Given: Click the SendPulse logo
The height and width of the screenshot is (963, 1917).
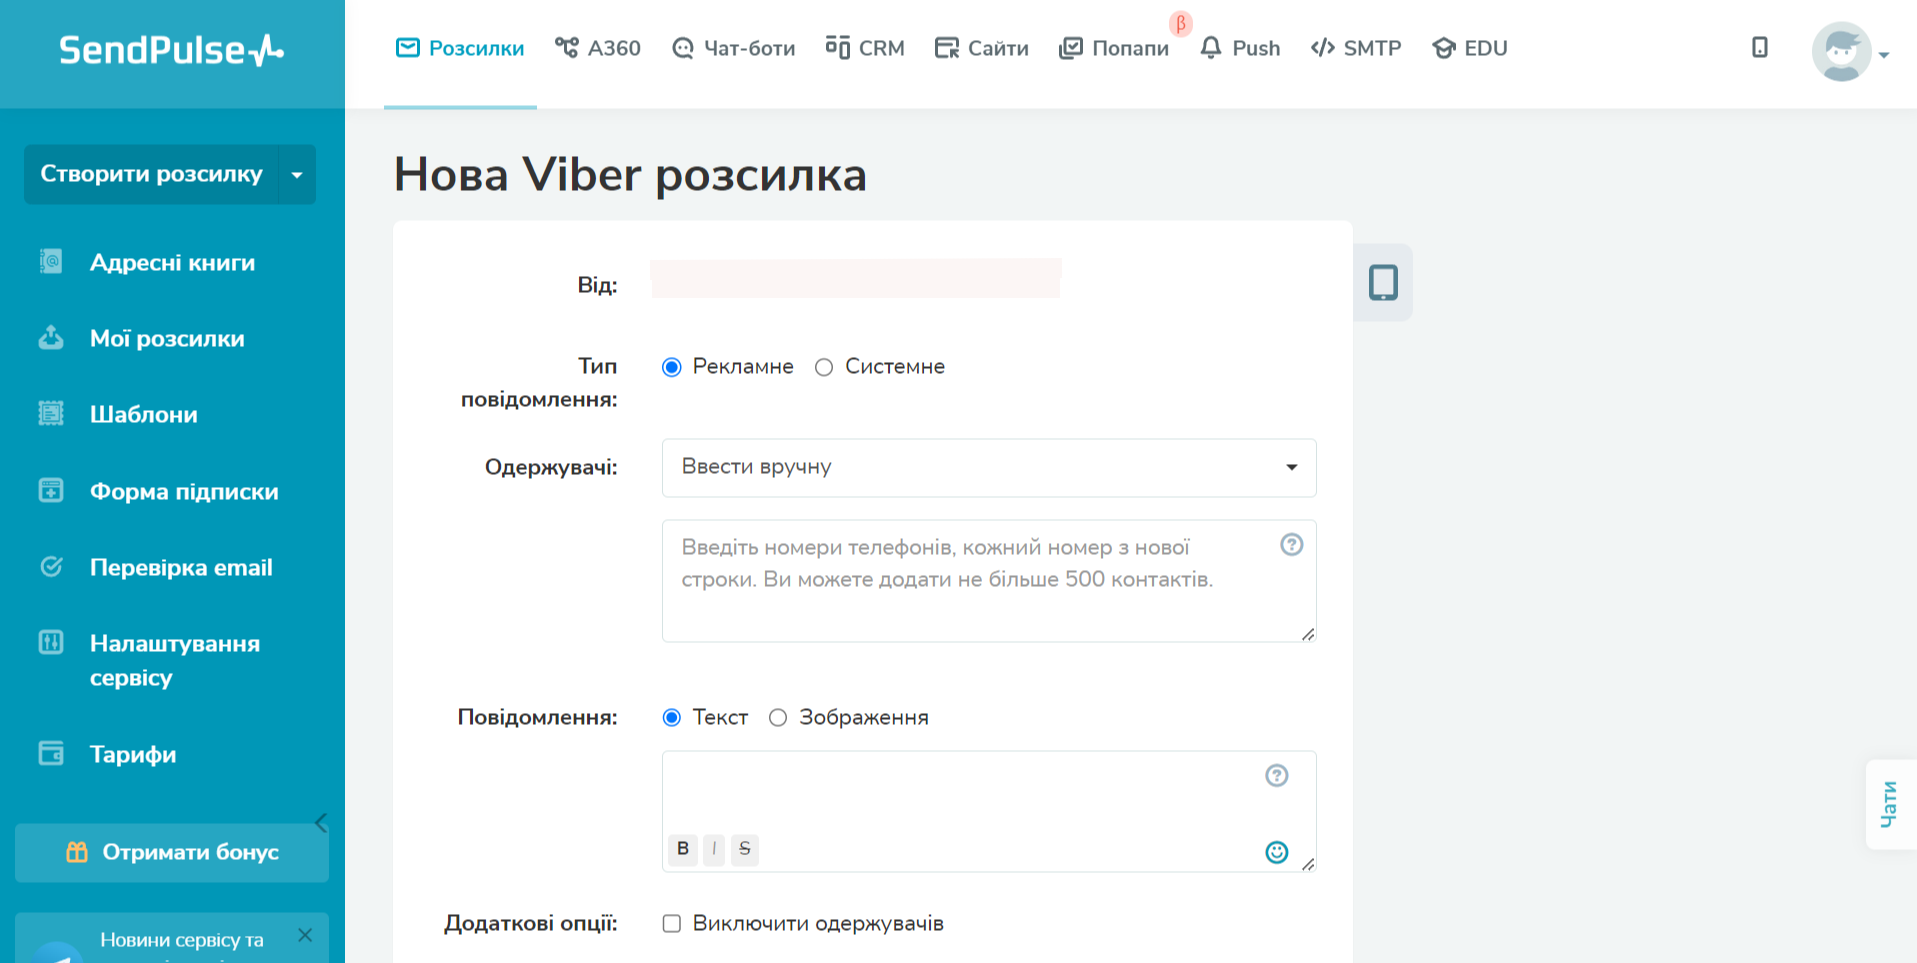Looking at the screenshot, I should (x=171, y=49).
